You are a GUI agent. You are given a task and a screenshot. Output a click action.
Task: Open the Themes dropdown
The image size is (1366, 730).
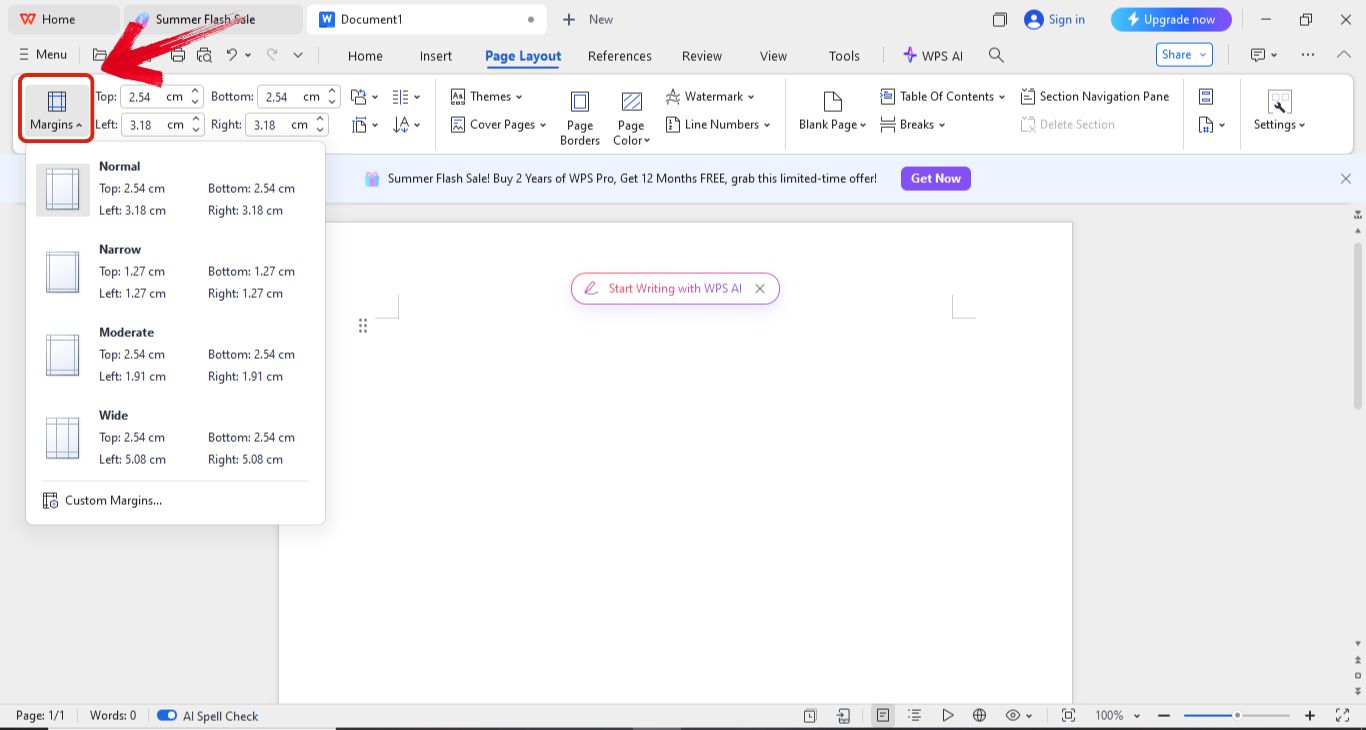coord(486,96)
